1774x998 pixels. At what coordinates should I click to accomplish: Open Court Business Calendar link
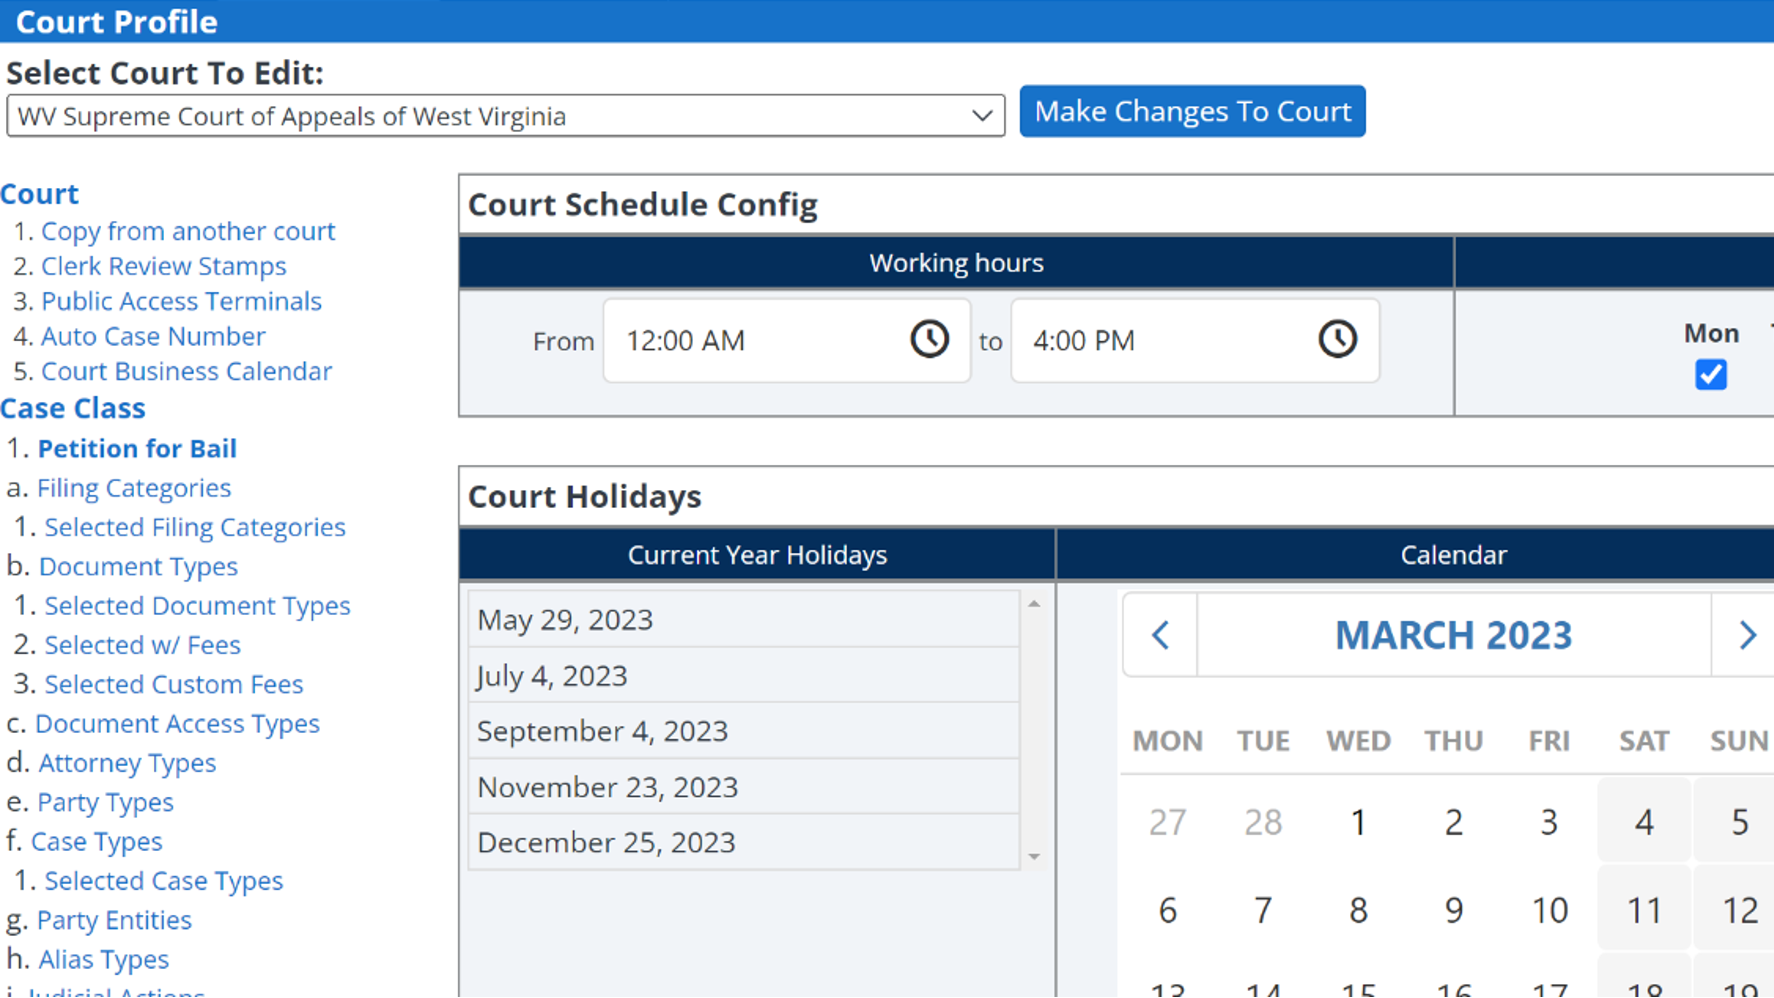coord(186,371)
